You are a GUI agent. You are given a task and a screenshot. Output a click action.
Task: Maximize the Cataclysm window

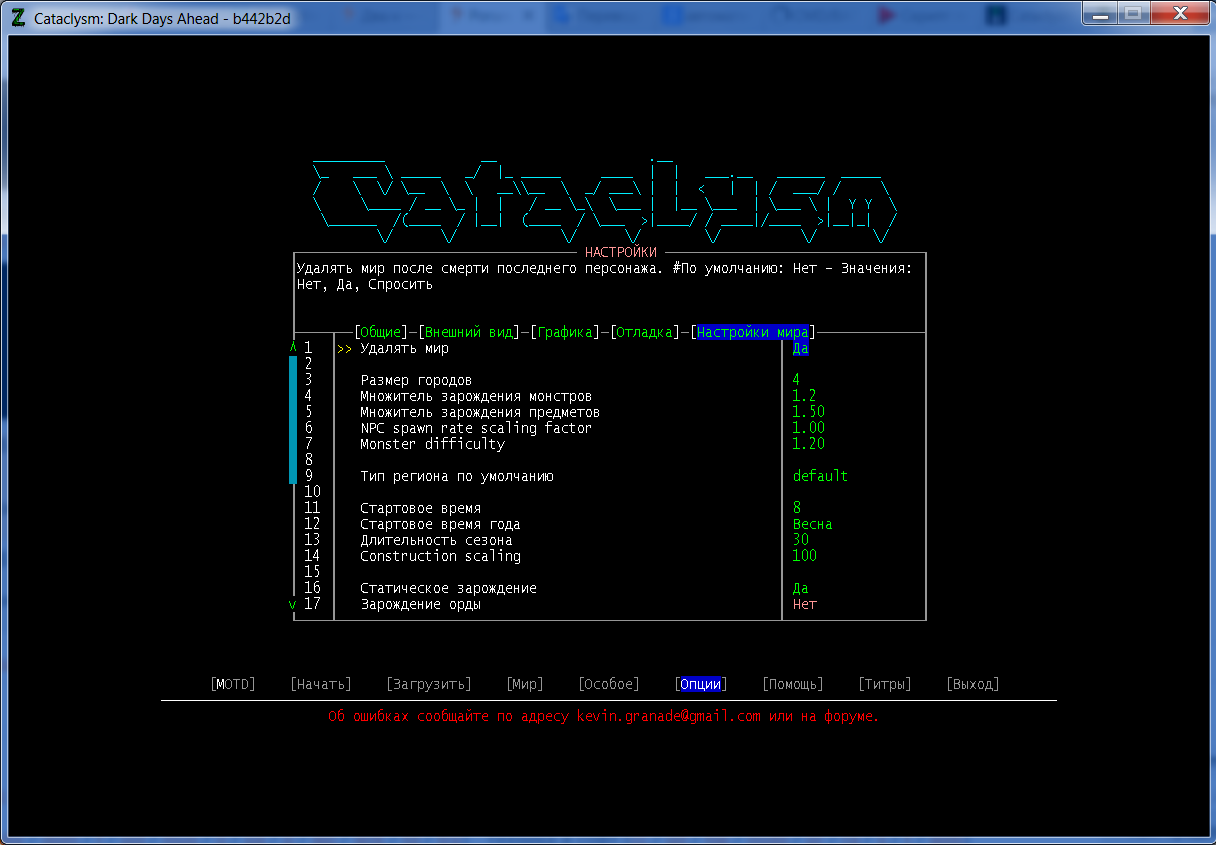click(1131, 13)
